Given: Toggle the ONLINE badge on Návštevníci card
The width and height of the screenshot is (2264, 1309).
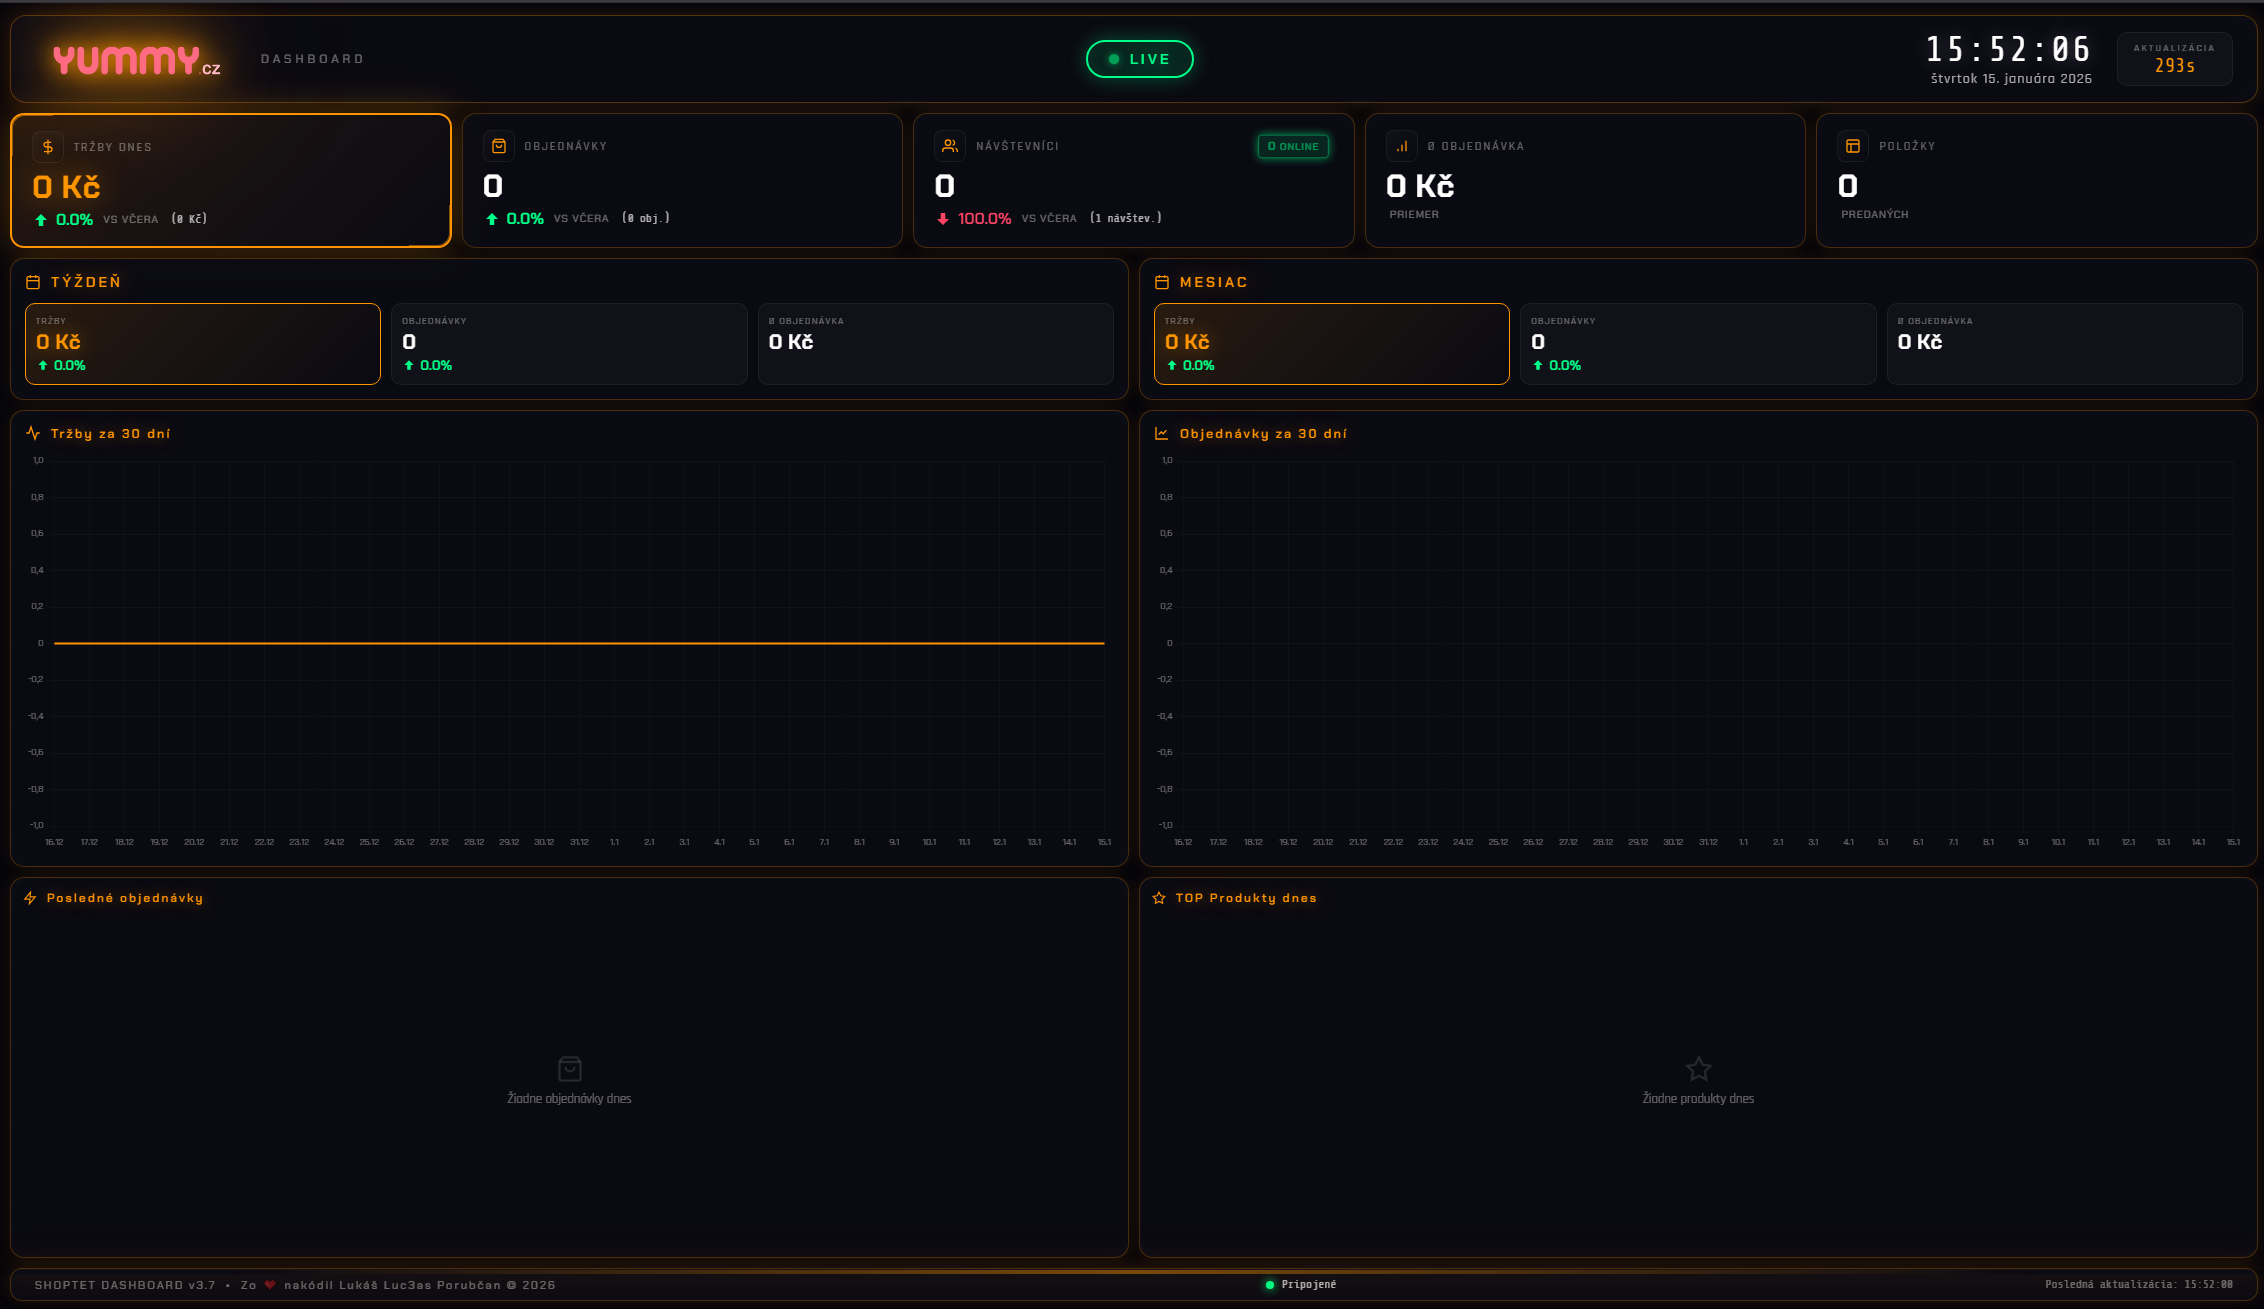Looking at the screenshot, I should [x=1294, y=146].
